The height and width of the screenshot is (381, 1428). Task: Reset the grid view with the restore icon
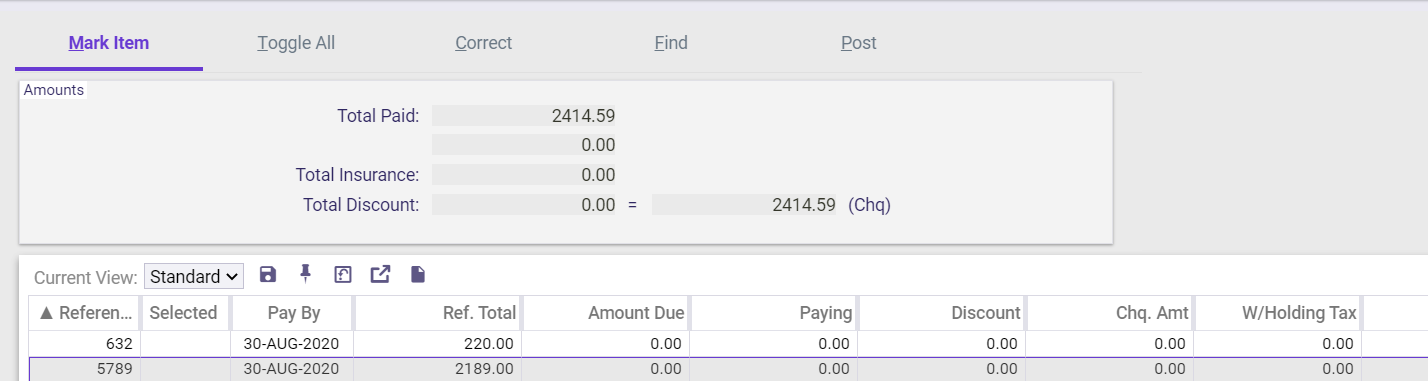[x=343, y=275]
